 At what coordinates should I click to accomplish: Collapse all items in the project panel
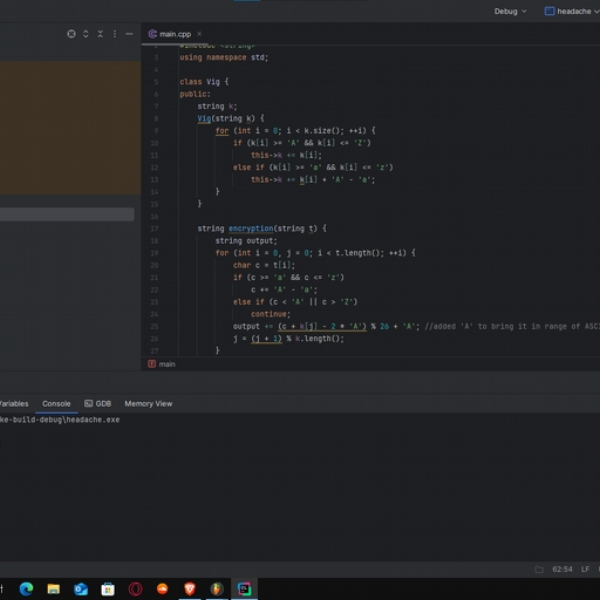[x=100, y=34]
